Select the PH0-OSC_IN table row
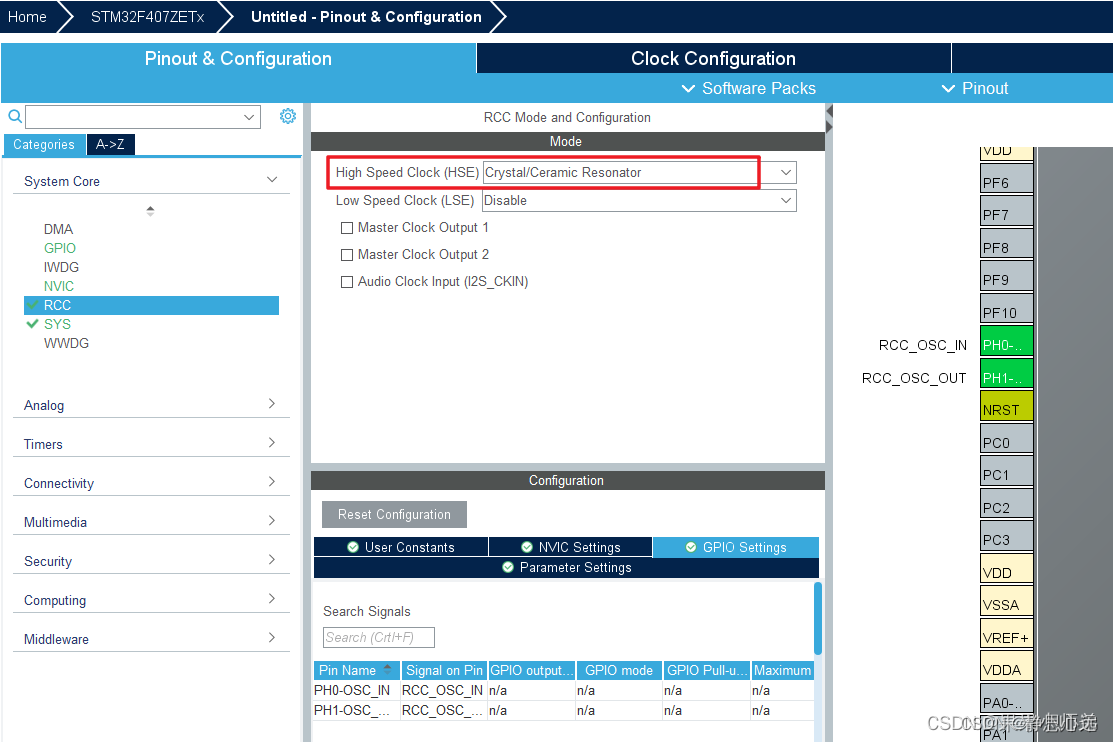 tap(564, 690)
